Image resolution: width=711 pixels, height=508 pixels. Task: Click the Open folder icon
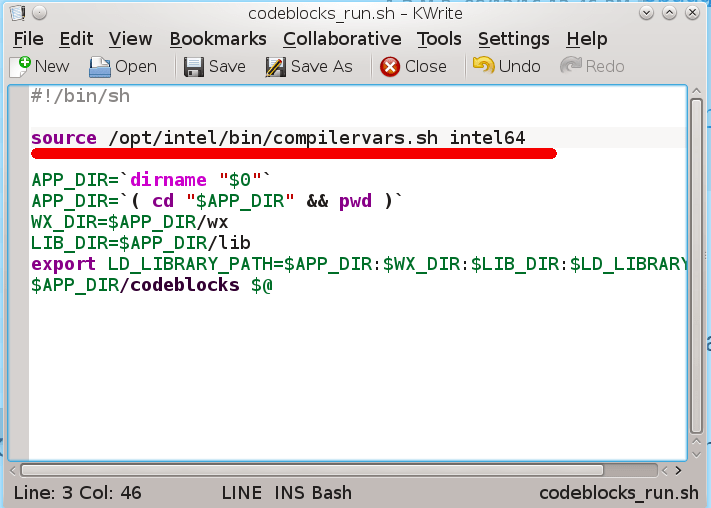click(99, 67)
